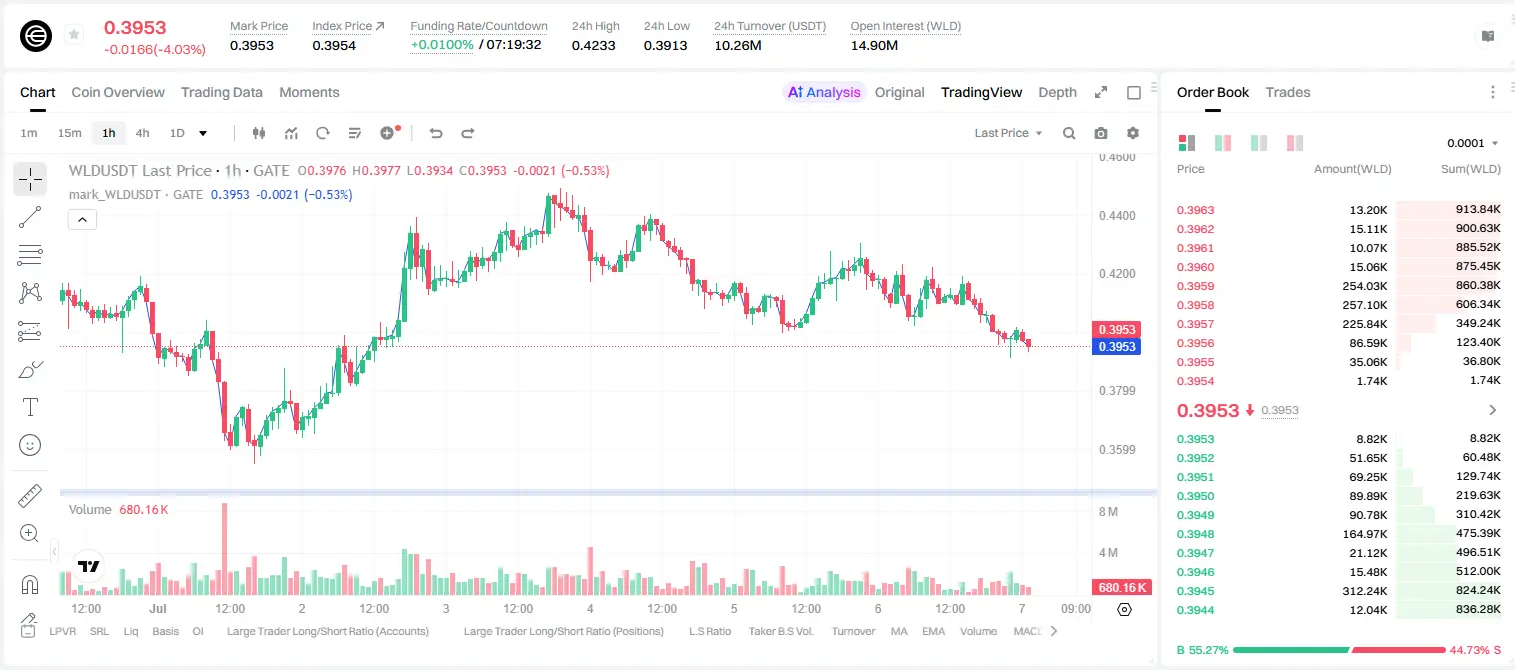The image size is (1515, 670).
Task: Select the ruler measure tool
Action: pos(30,496)
